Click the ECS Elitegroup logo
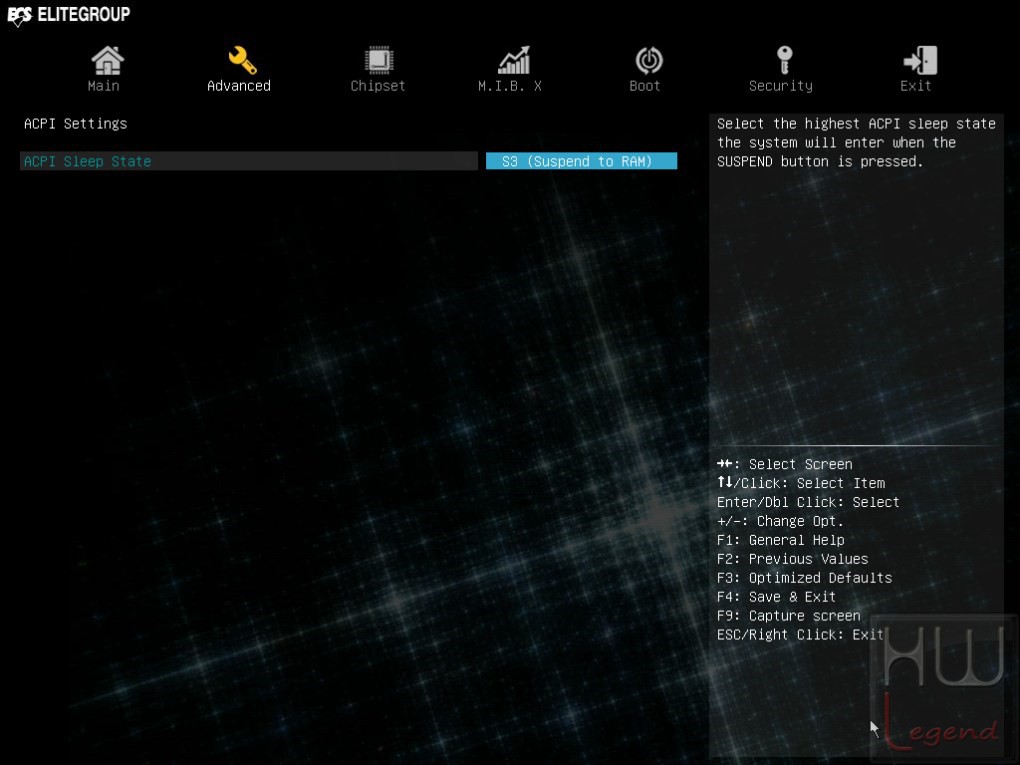Viewport: 1020px width, 765px height. coord(68,15)
